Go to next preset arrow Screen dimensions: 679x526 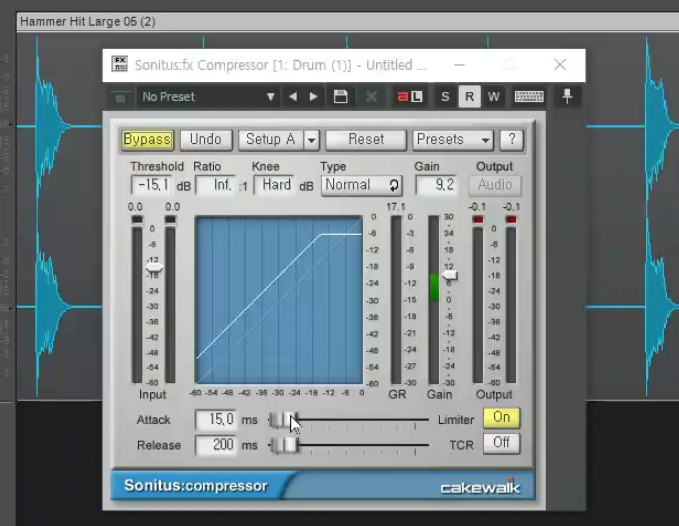pyautogui.click(x=314, y=97)
